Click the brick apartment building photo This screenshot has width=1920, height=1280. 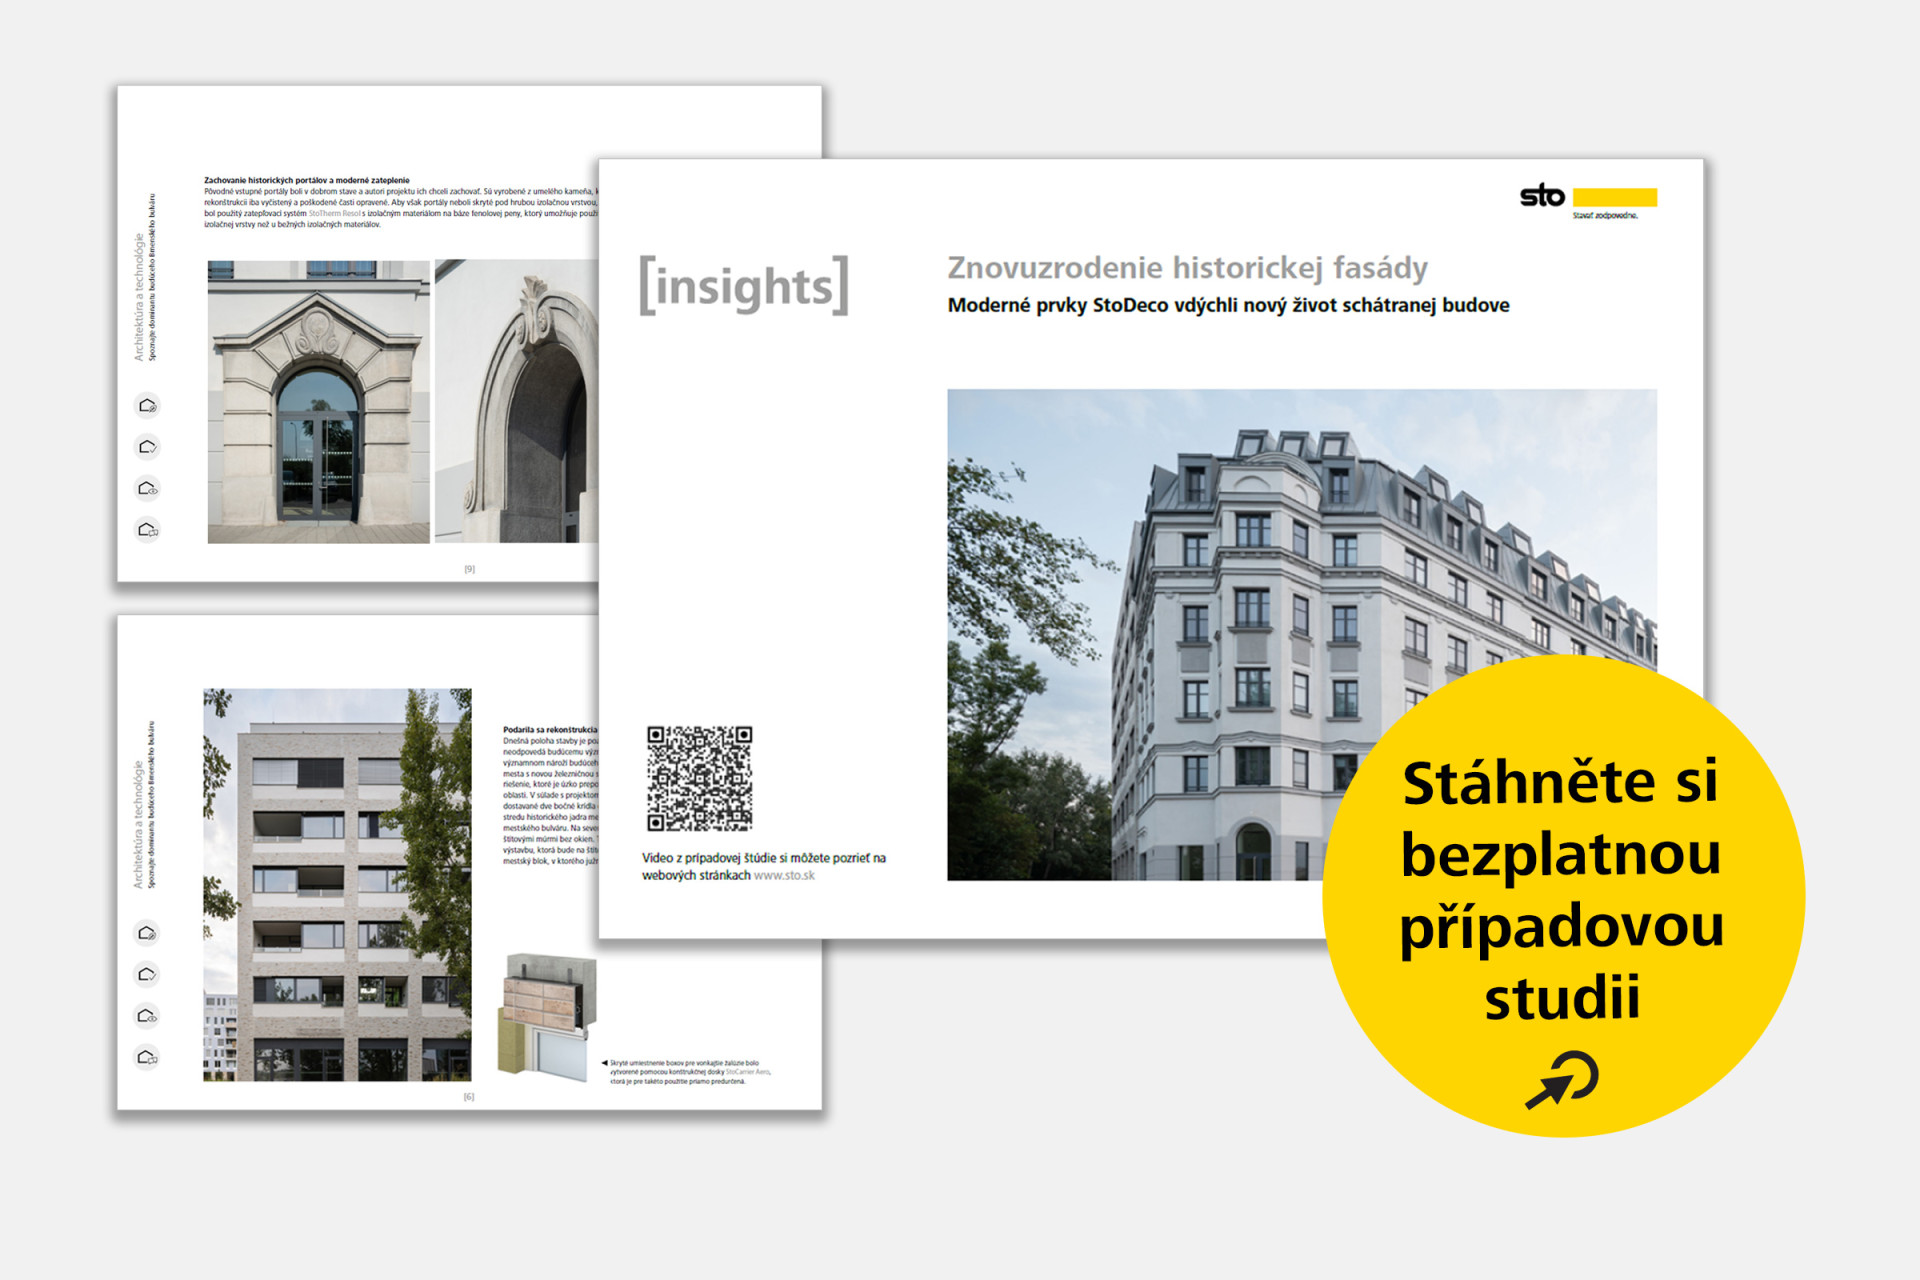tap(337, 884)
